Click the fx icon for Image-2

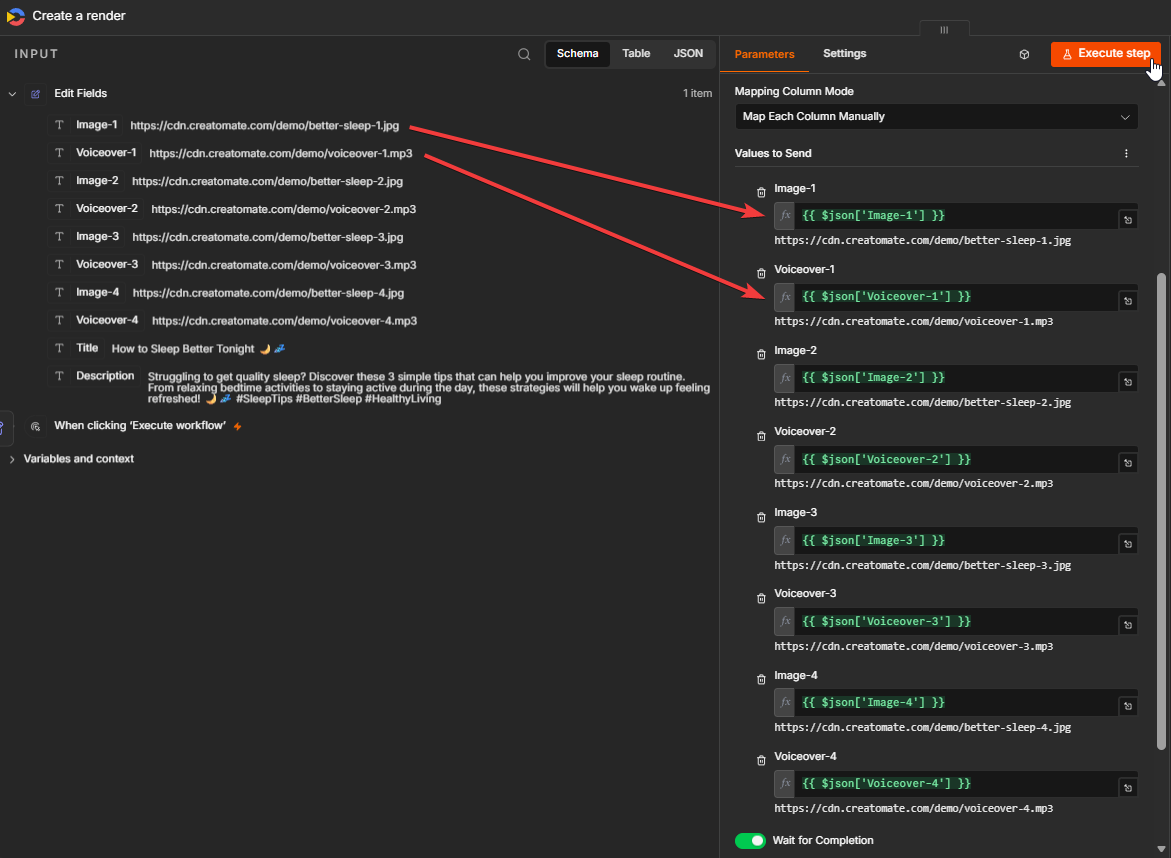tap(784, 378)
